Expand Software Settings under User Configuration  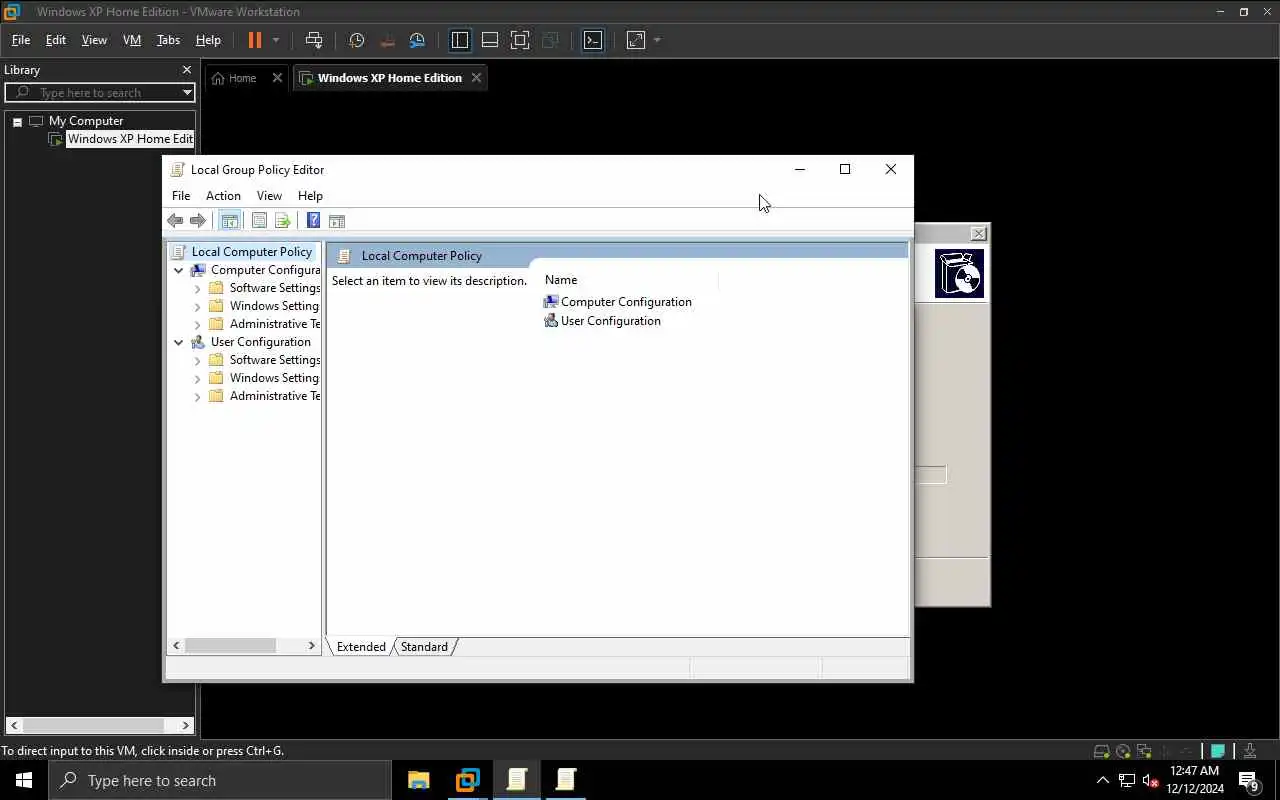(197, 360)
